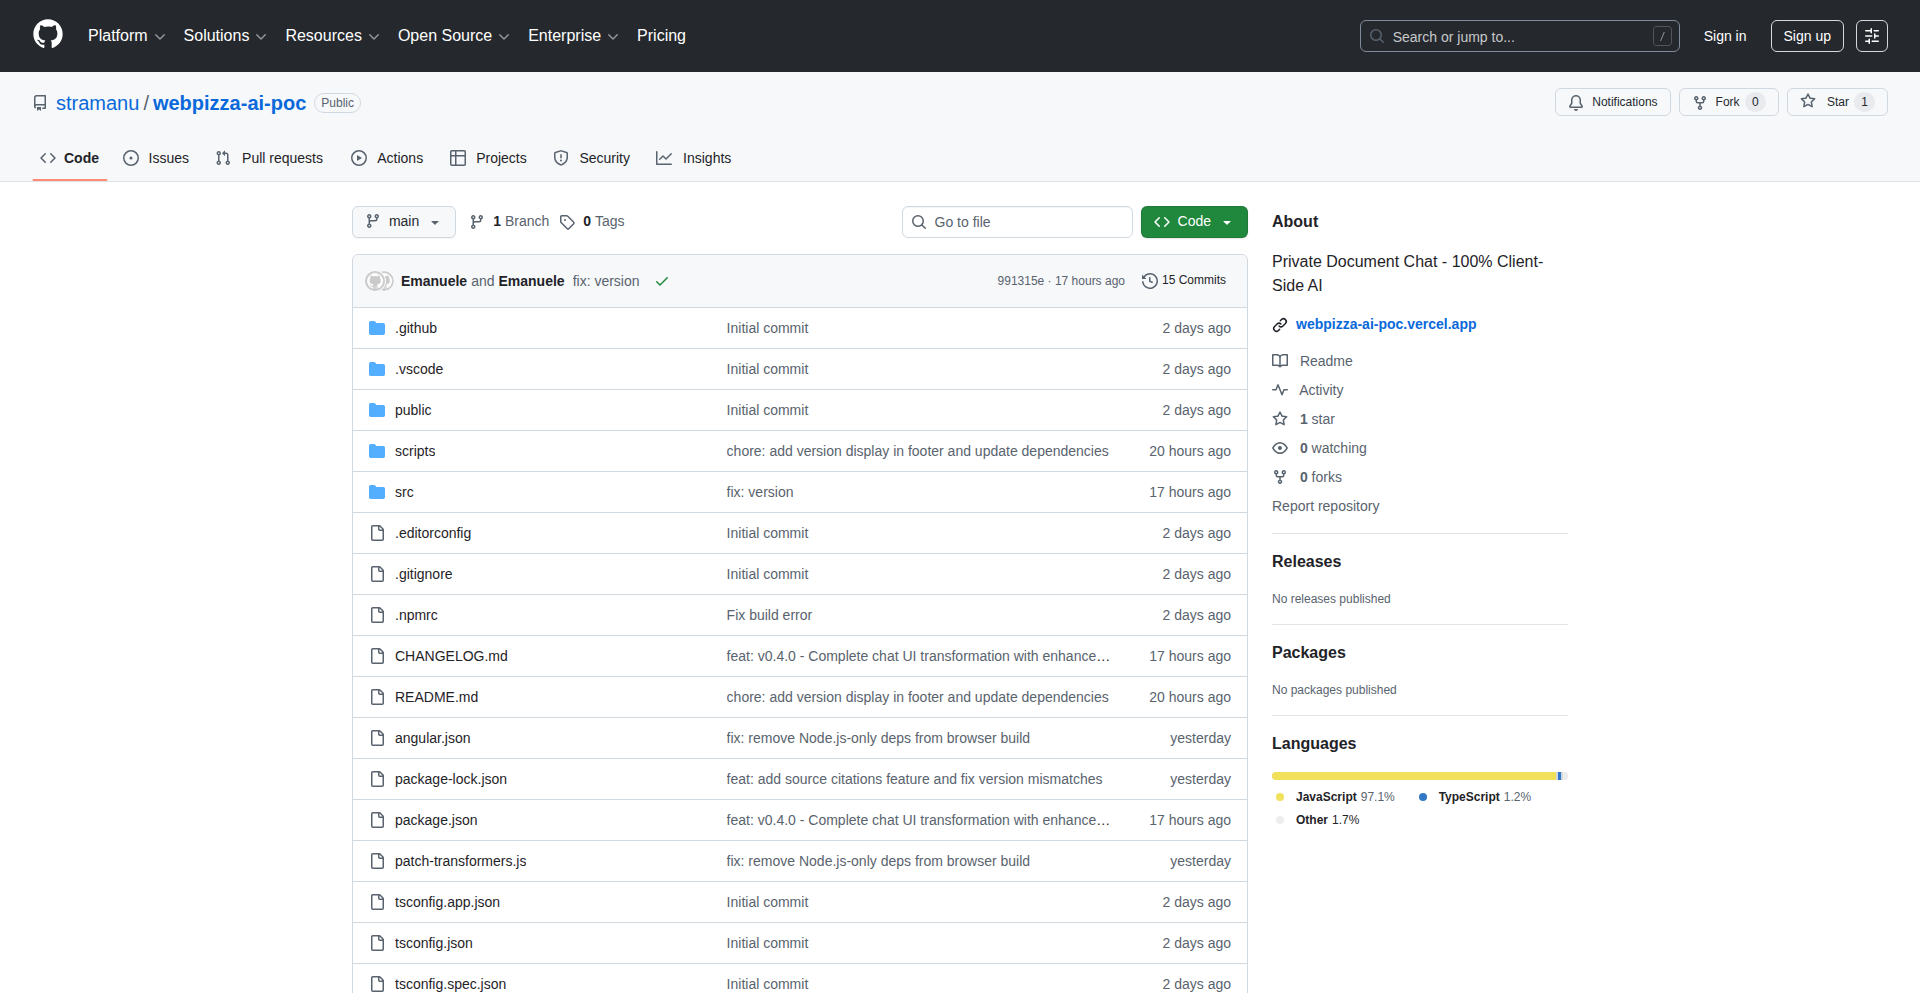
Task: Open the main branch selector
Action: (403, 221)
